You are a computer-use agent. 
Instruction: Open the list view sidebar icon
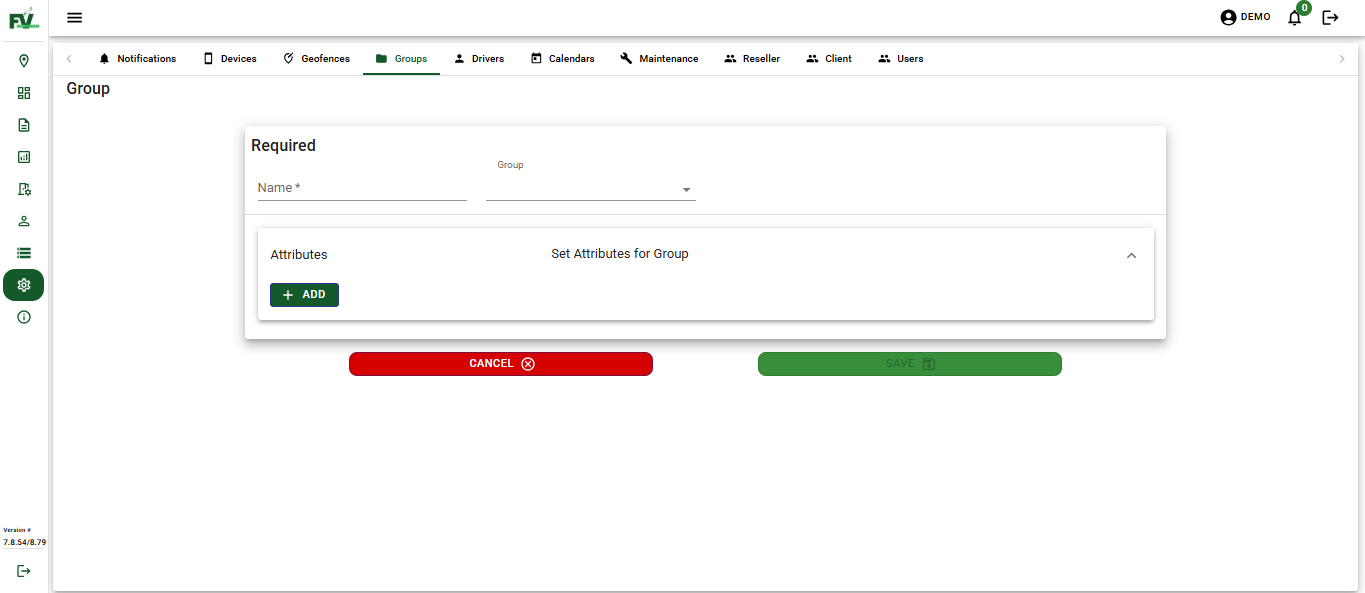tap(23, 253)
